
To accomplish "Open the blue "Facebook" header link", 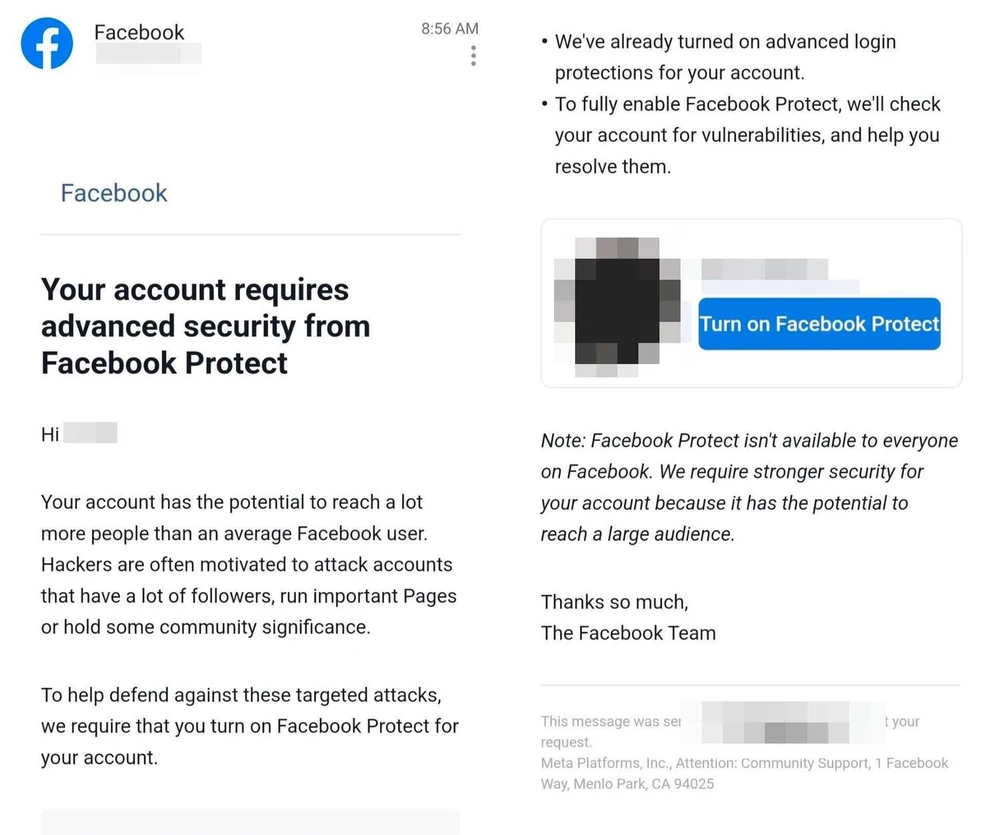I will [113, 193].
